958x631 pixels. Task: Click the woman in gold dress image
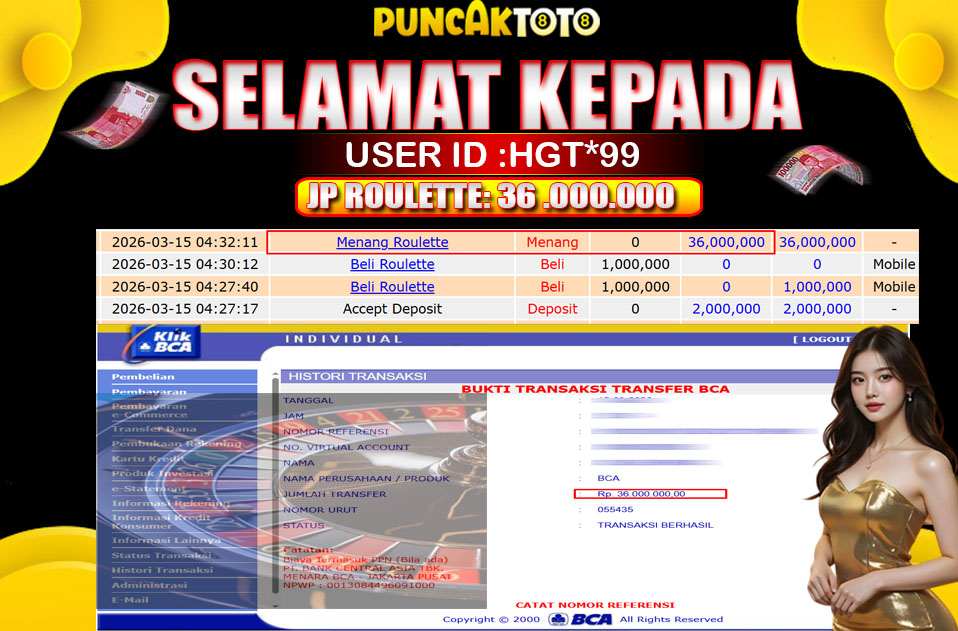click(880, 476)
